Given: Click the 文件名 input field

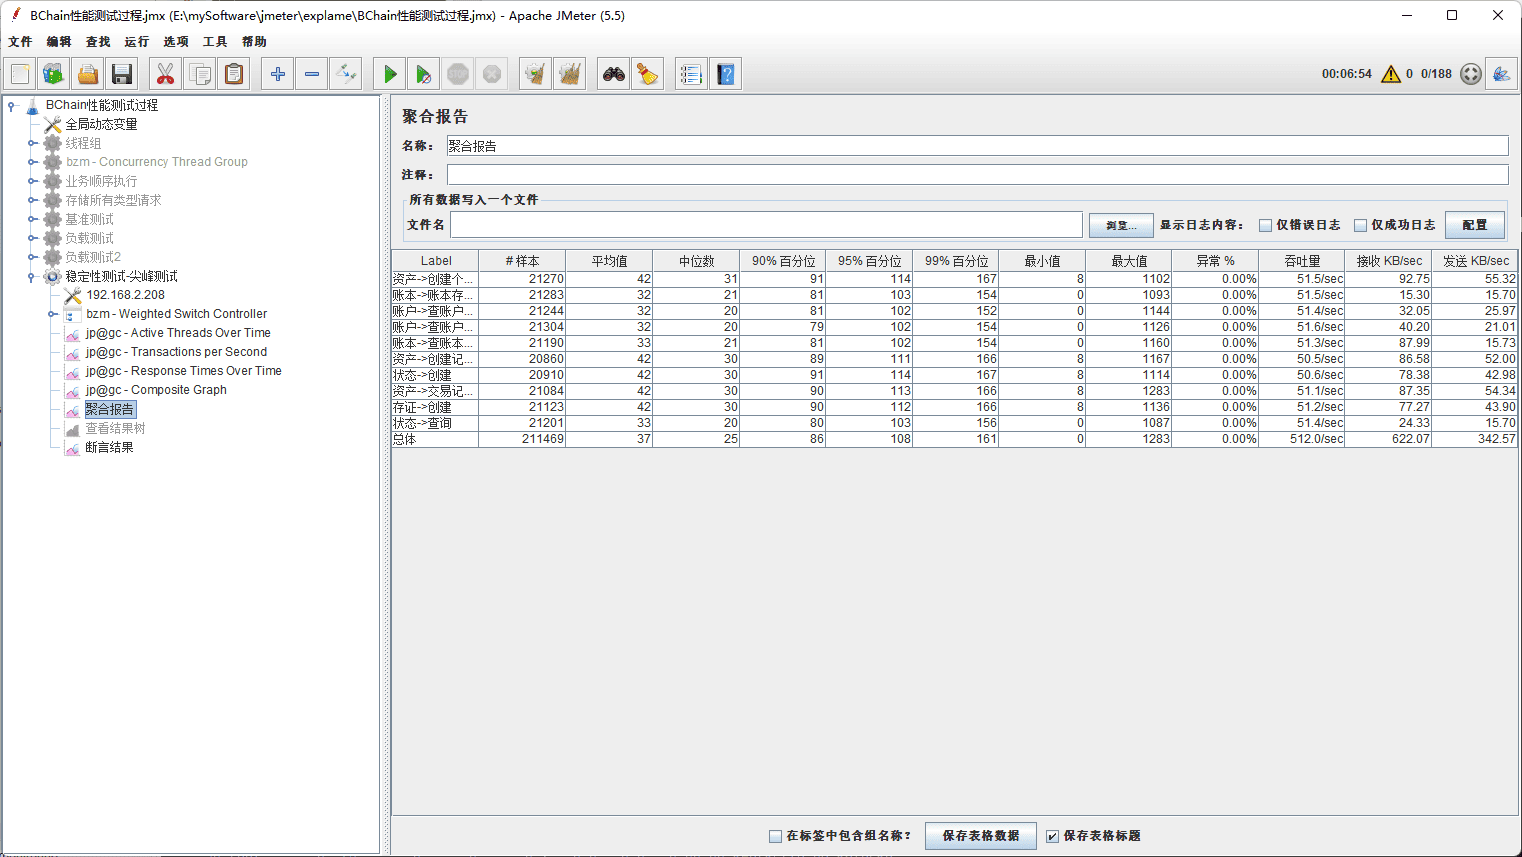Looking at the screenshot, I should click(765, 225).
